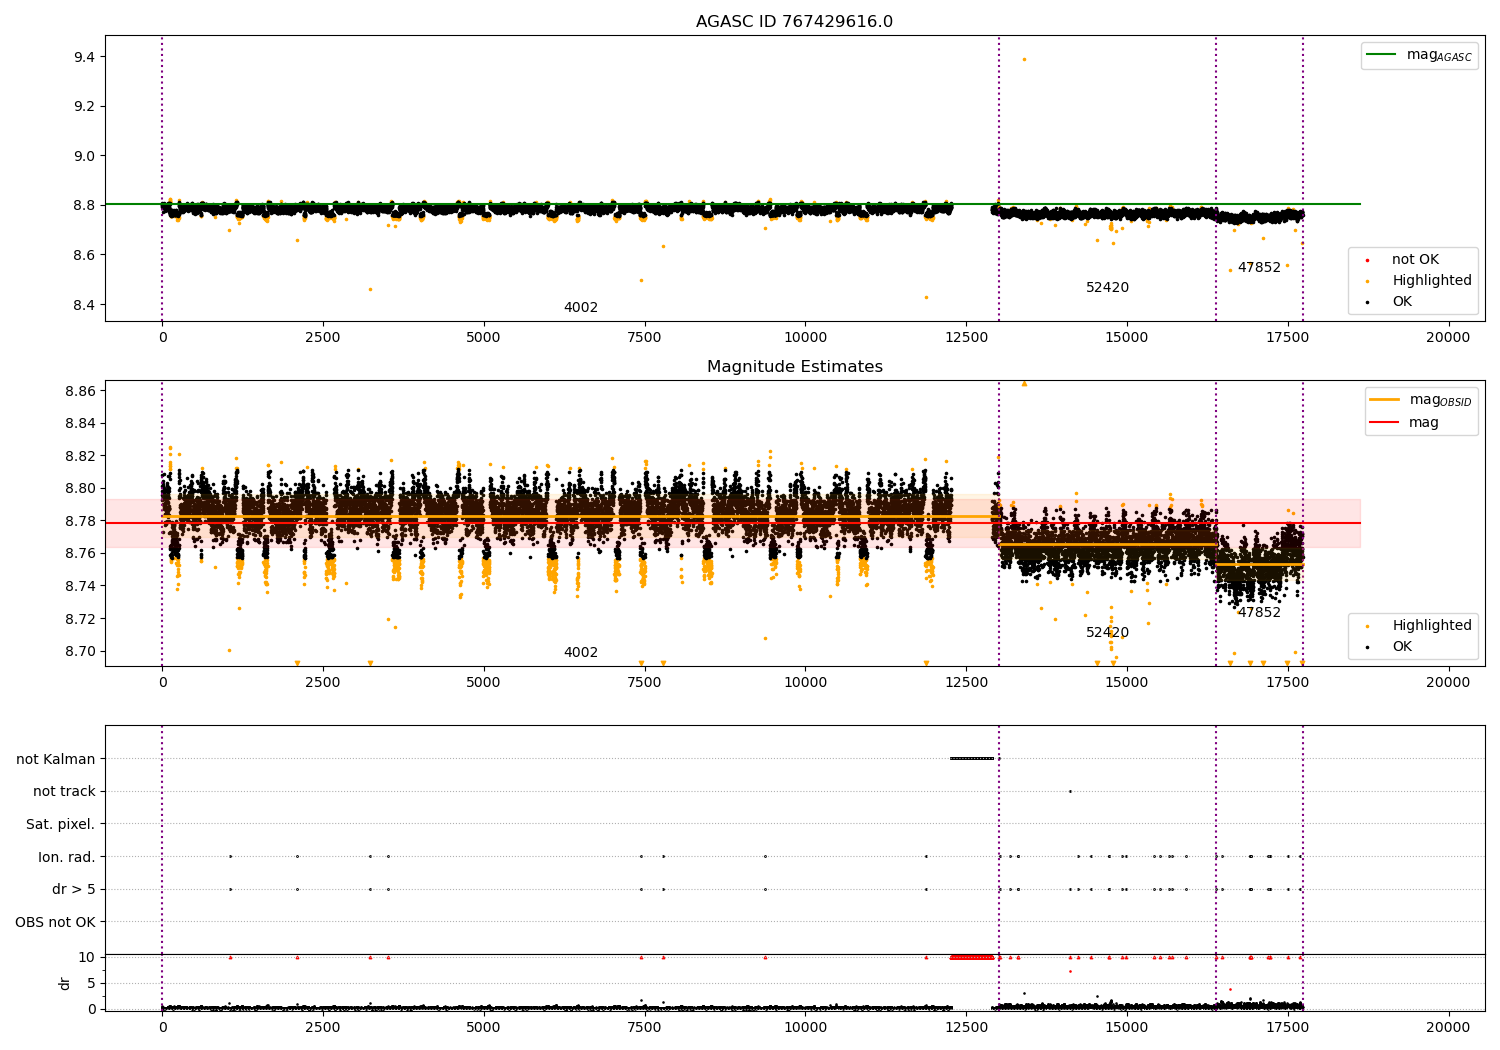Image resolution: width=1500 pixels, height=1050 pixels.
Task: Click the rotated 'dr' axis label
Action: coord(65,983)
